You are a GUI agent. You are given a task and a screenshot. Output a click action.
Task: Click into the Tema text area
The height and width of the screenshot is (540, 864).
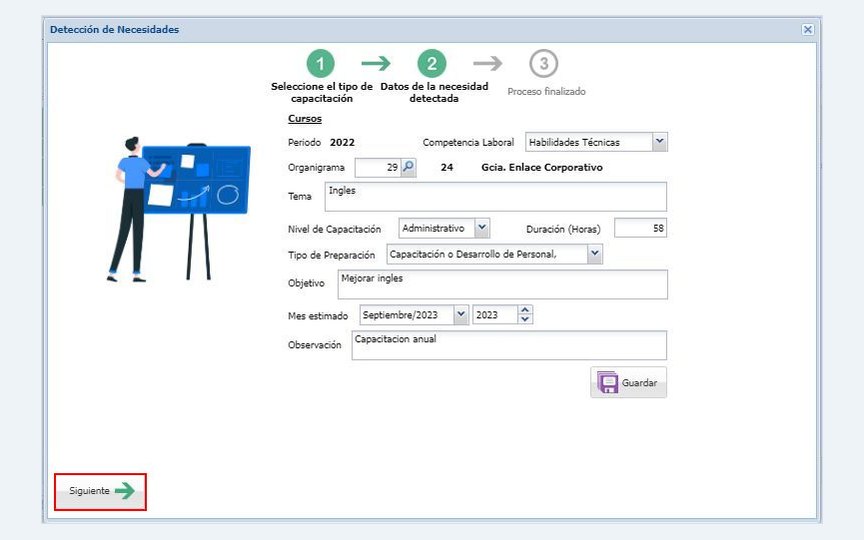[x=495, y=197]
